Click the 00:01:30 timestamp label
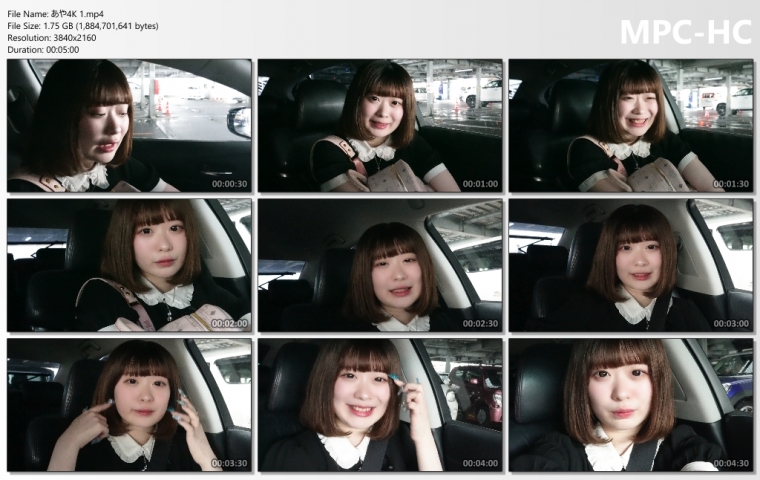This screenshot has width=760, height=480. [731, 184]
